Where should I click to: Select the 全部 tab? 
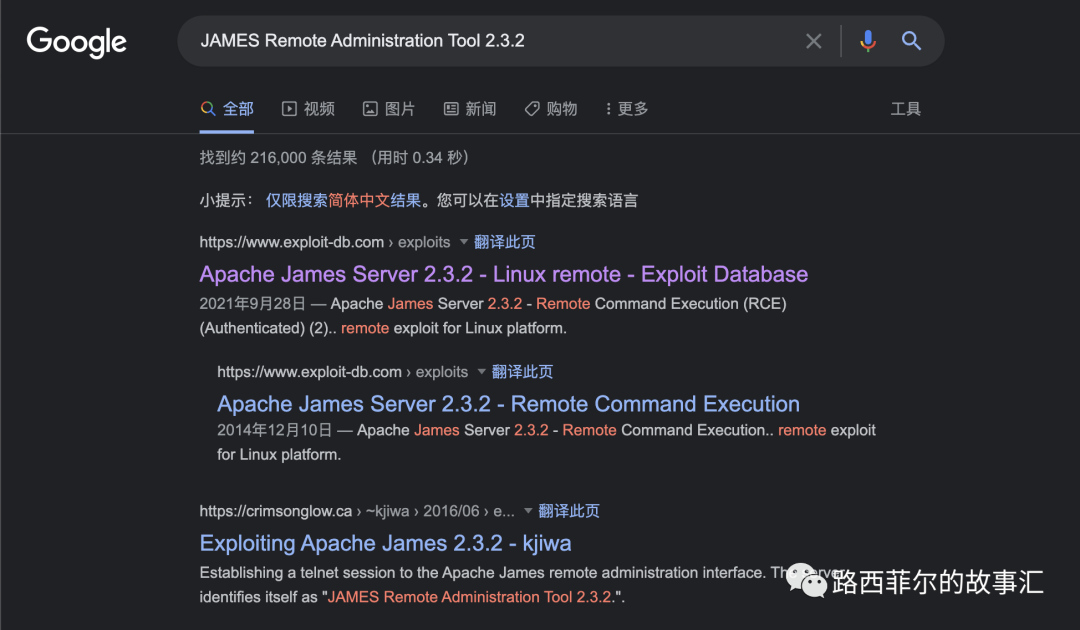point(227,109)
